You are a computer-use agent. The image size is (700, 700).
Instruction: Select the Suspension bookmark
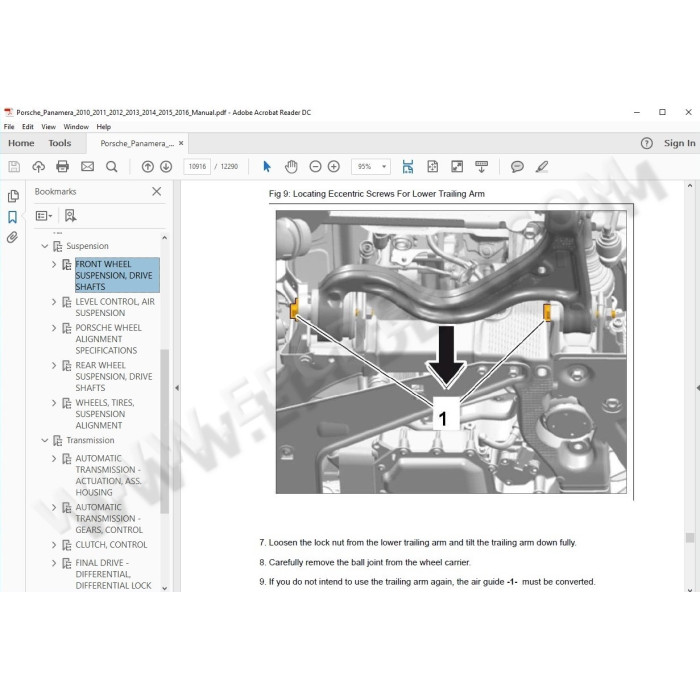pos(87,246)
